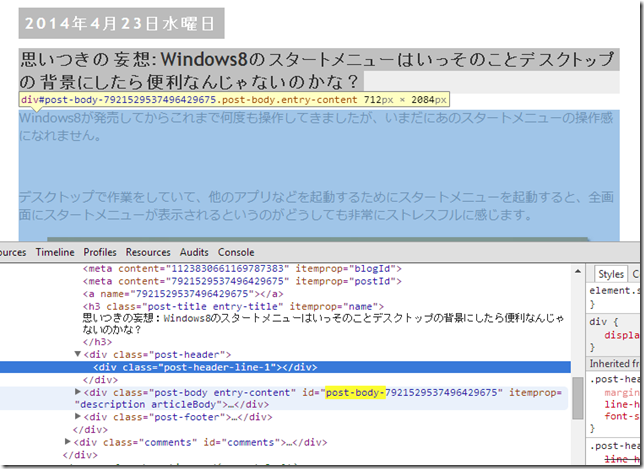Expand the comments div node

[68, 442]
